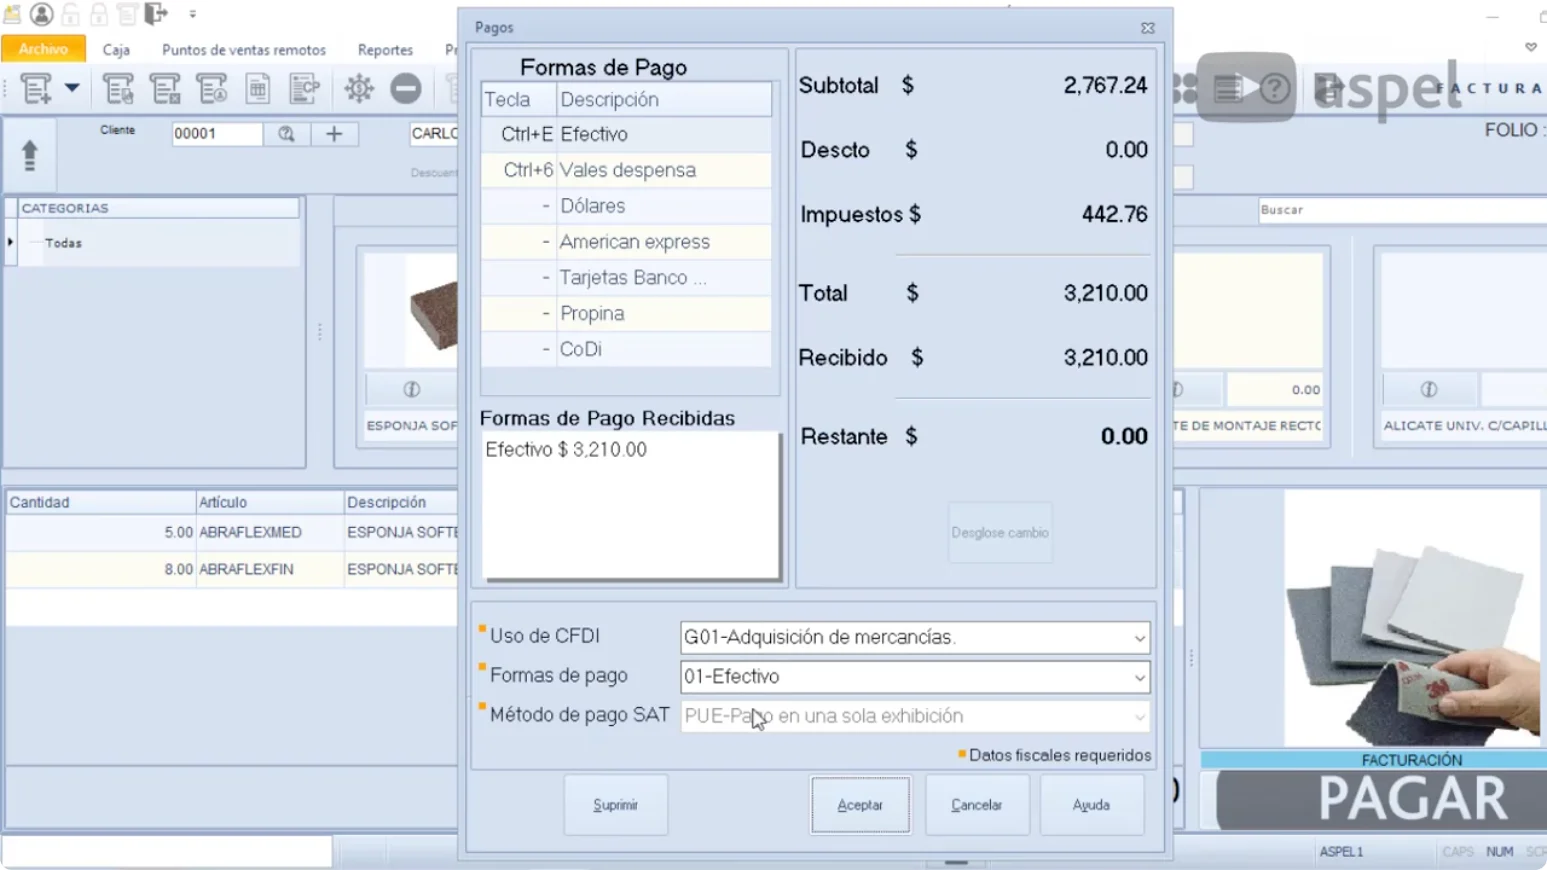Switch to Puntos de ventas remotos tab

point(244,50)
